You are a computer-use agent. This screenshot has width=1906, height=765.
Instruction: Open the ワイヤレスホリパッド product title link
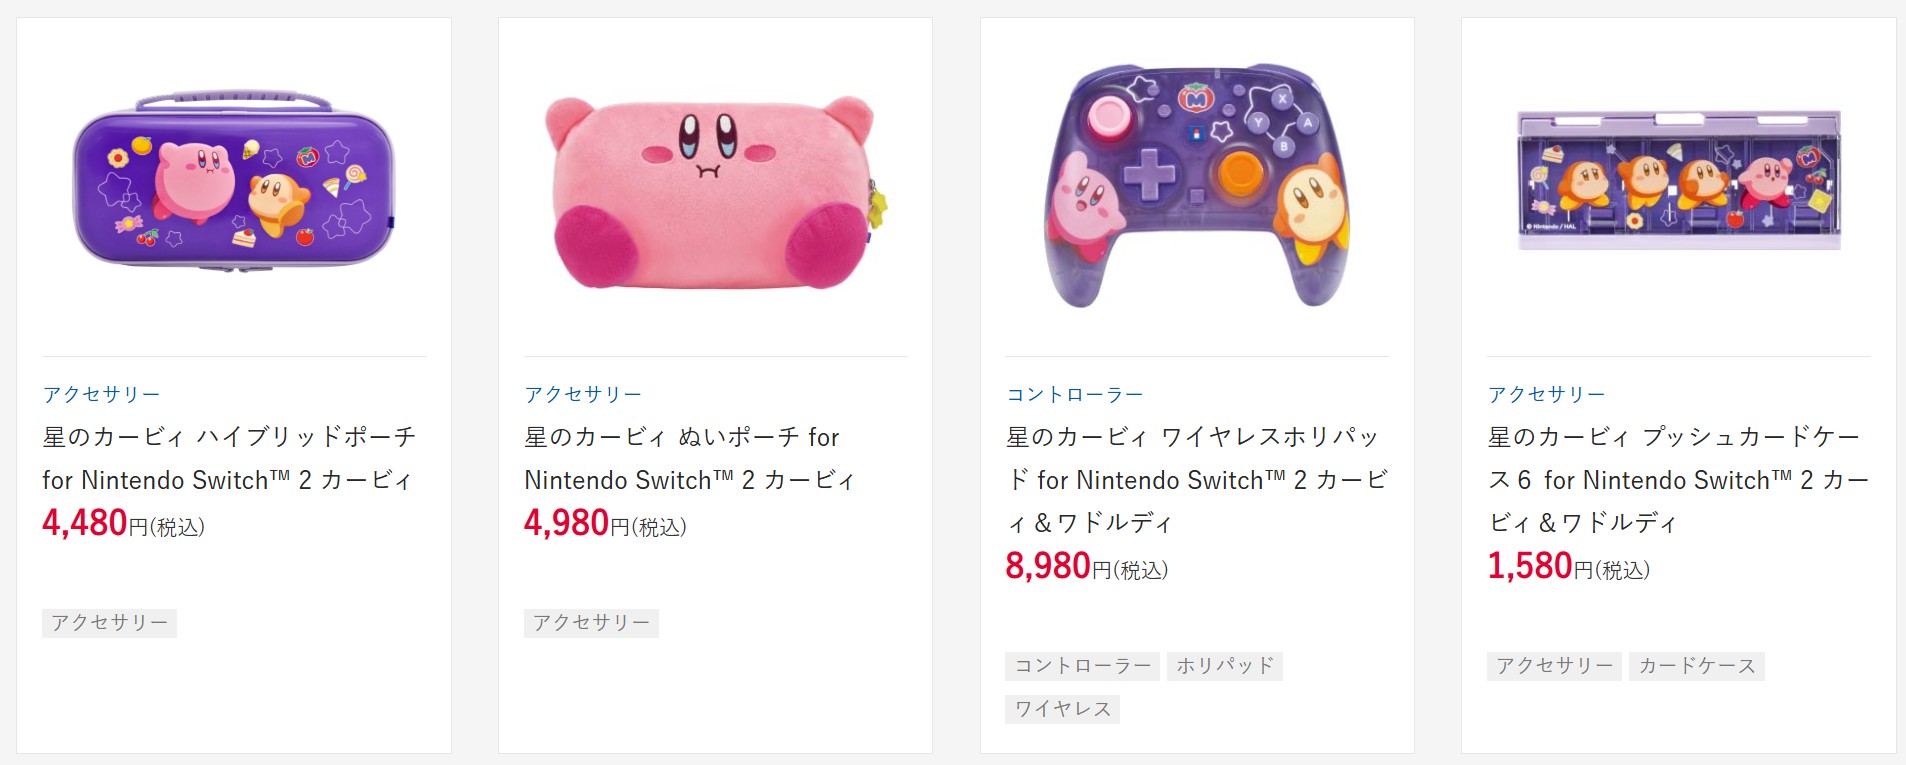point(1196,479)
